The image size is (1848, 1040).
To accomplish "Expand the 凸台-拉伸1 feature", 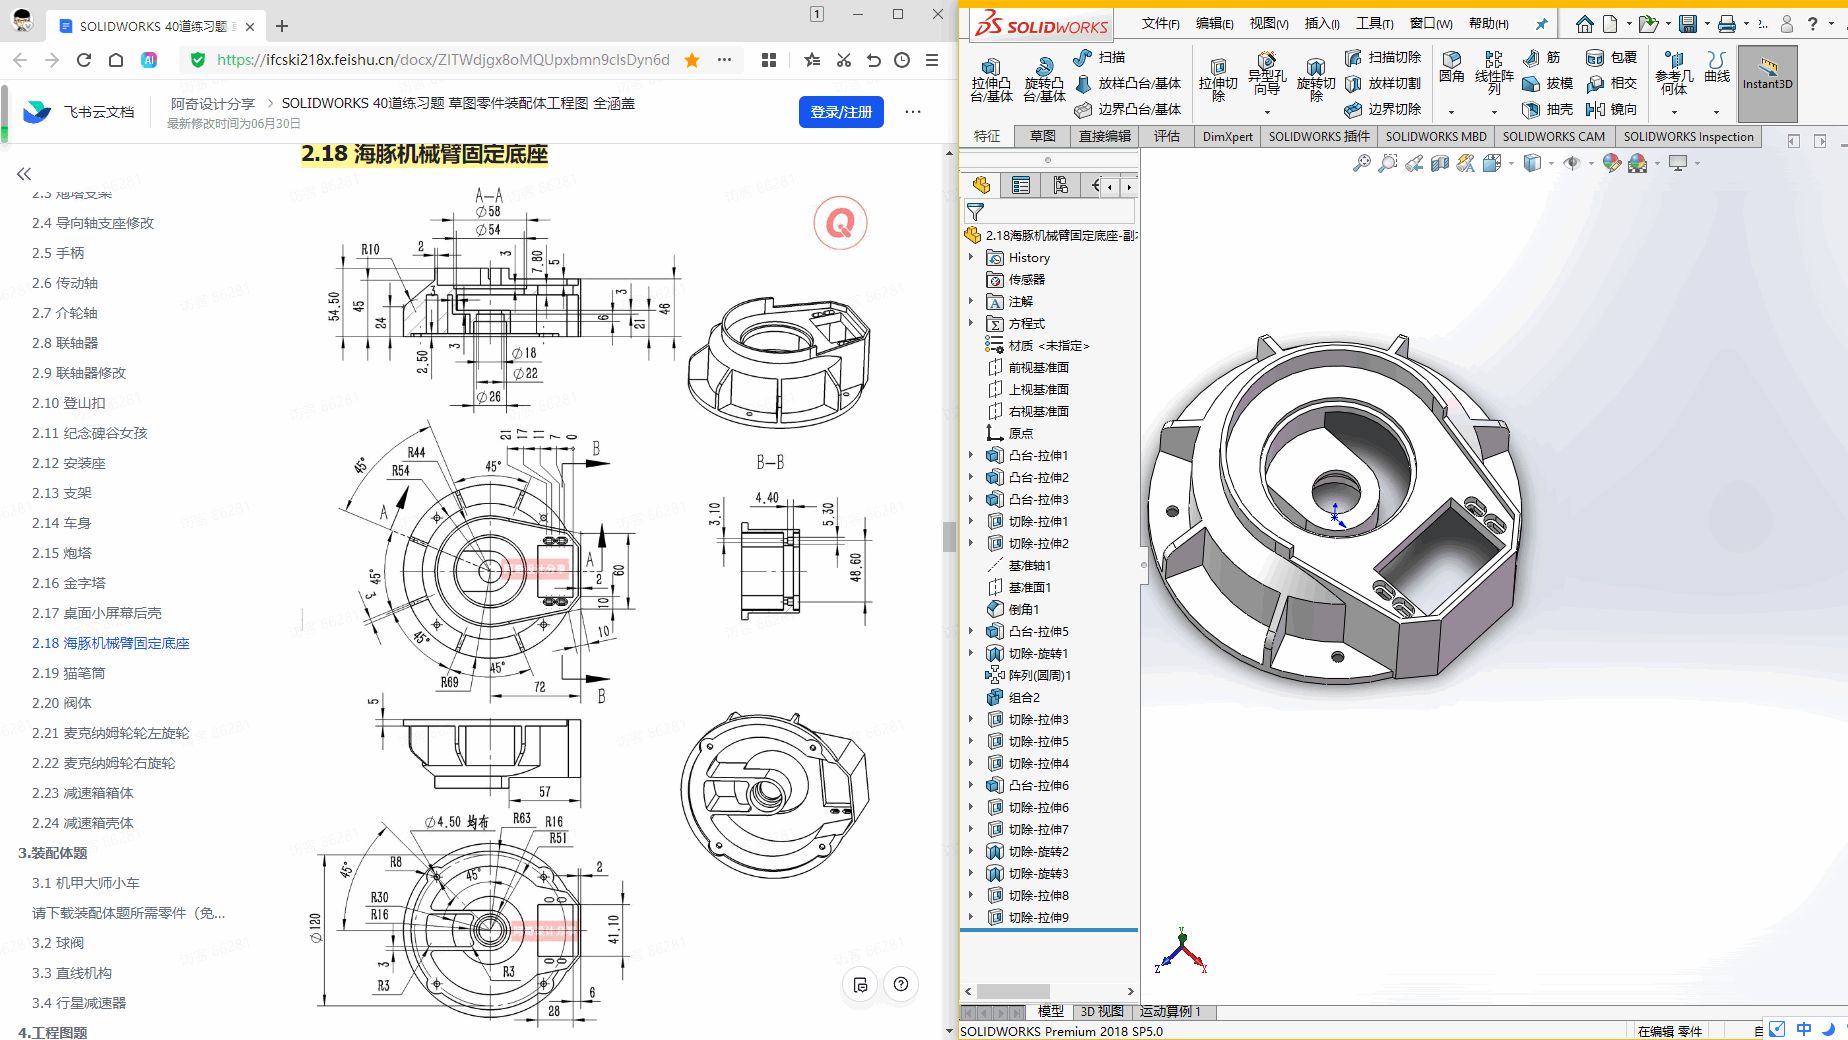I will tap(970, 455).
